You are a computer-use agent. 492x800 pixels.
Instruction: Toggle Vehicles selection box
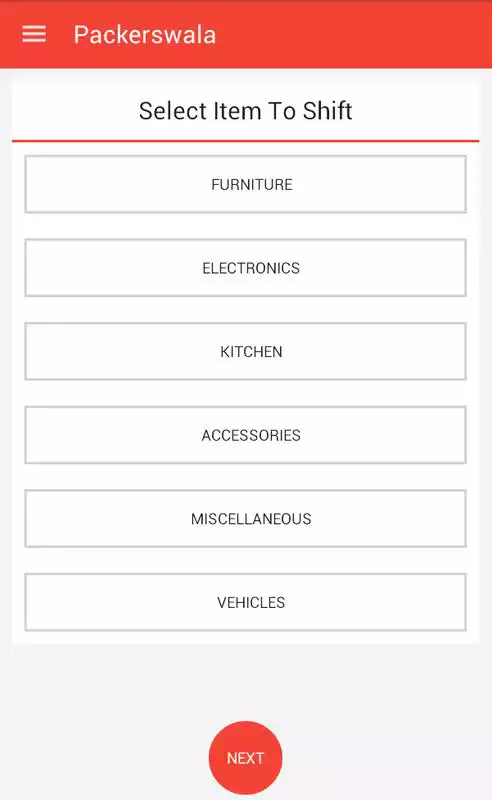245,603
